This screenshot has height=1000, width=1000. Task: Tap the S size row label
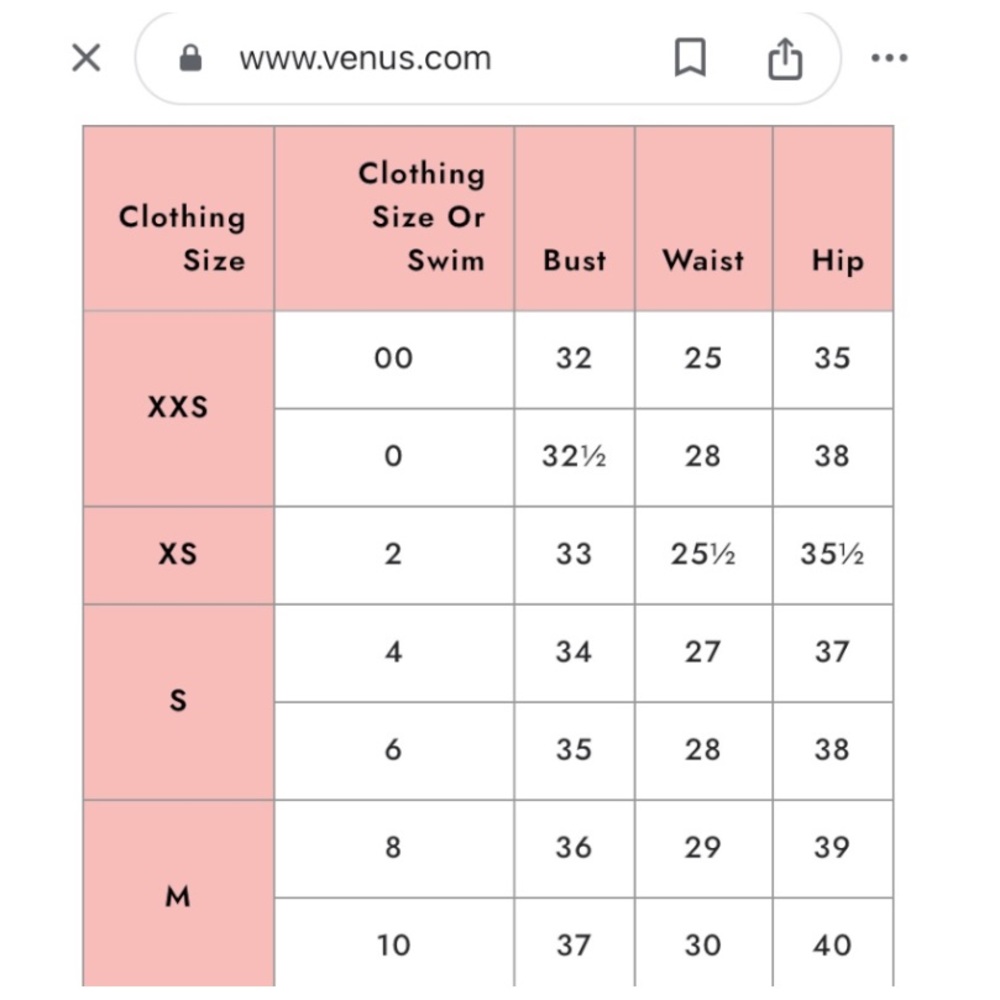[179, 702]
